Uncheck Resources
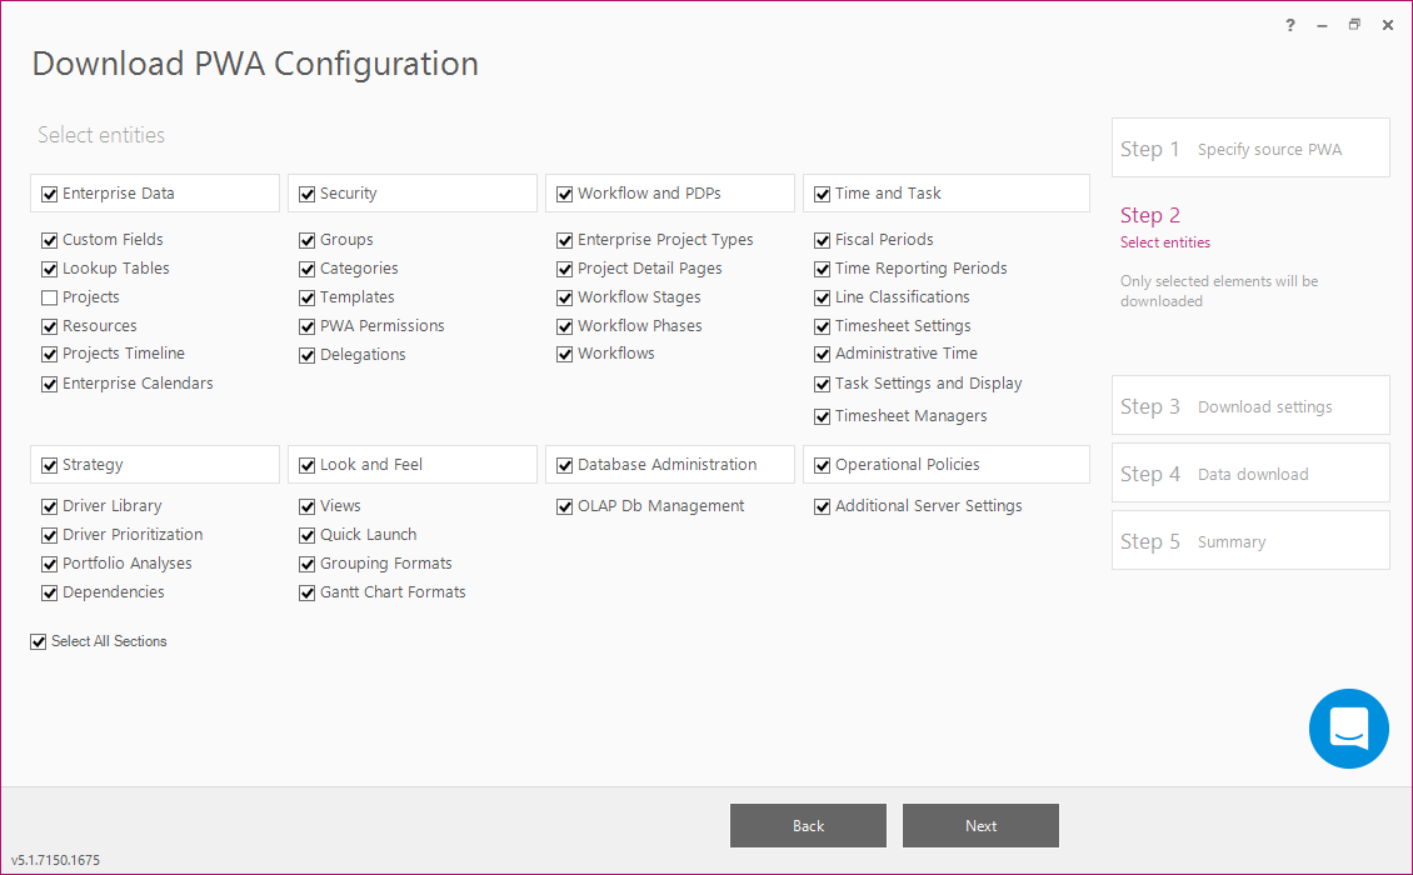The image size is (1413, 875). (x=49, y=326)
